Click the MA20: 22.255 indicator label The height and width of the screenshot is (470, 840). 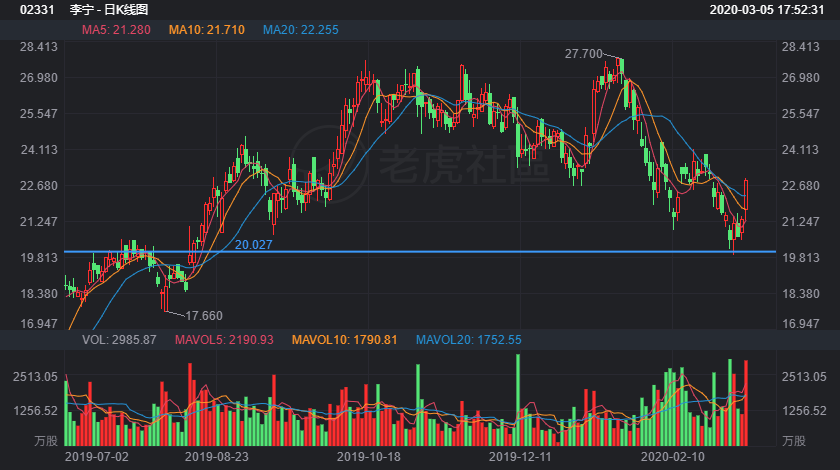coord(301,30)
